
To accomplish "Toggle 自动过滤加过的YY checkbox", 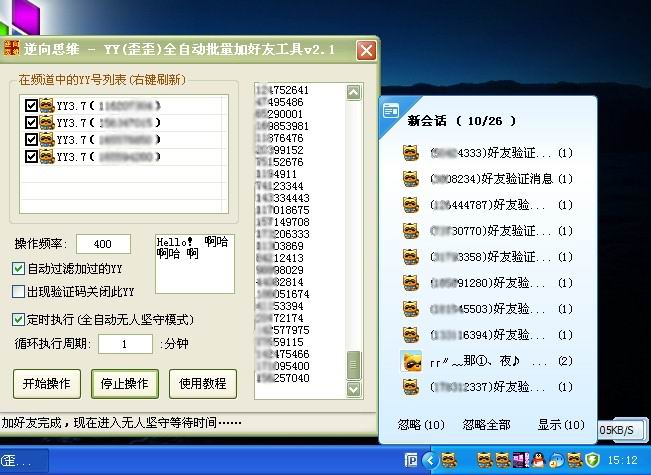I will click(18, 269).
